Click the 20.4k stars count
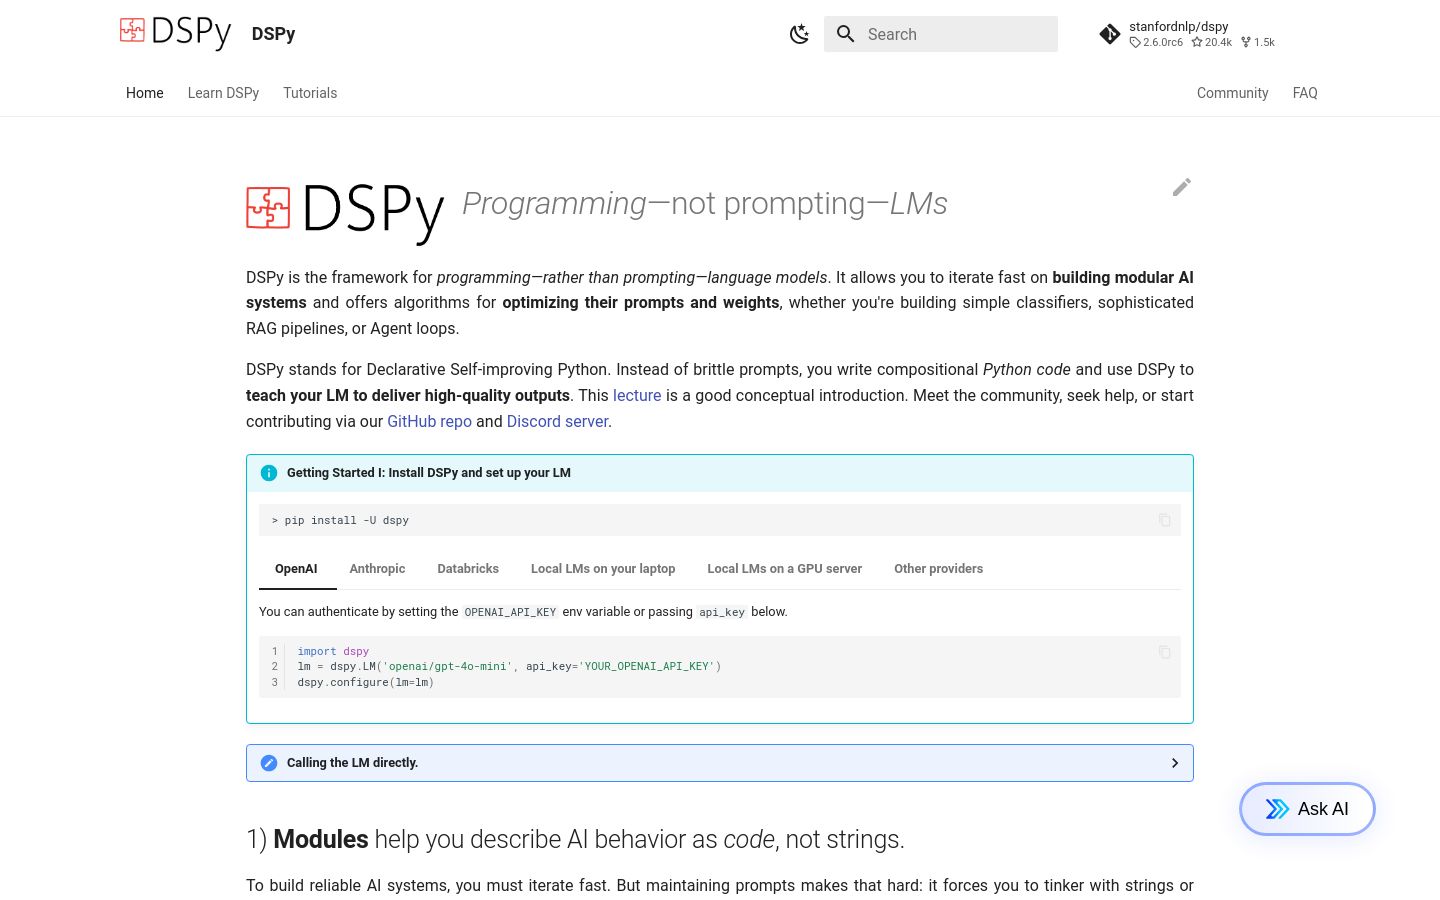1440x900 pixels. coord(1212,42)
